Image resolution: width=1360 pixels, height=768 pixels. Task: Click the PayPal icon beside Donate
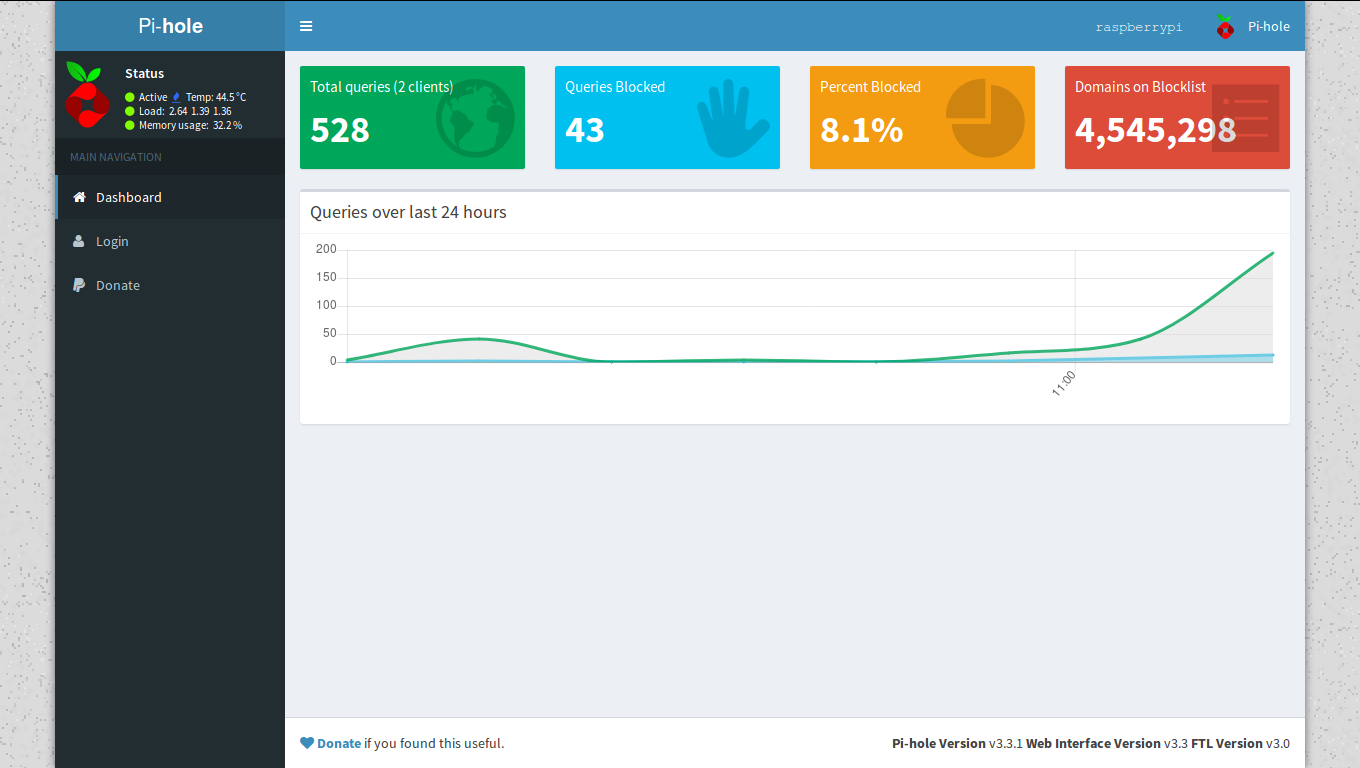[x=79, y=285]
